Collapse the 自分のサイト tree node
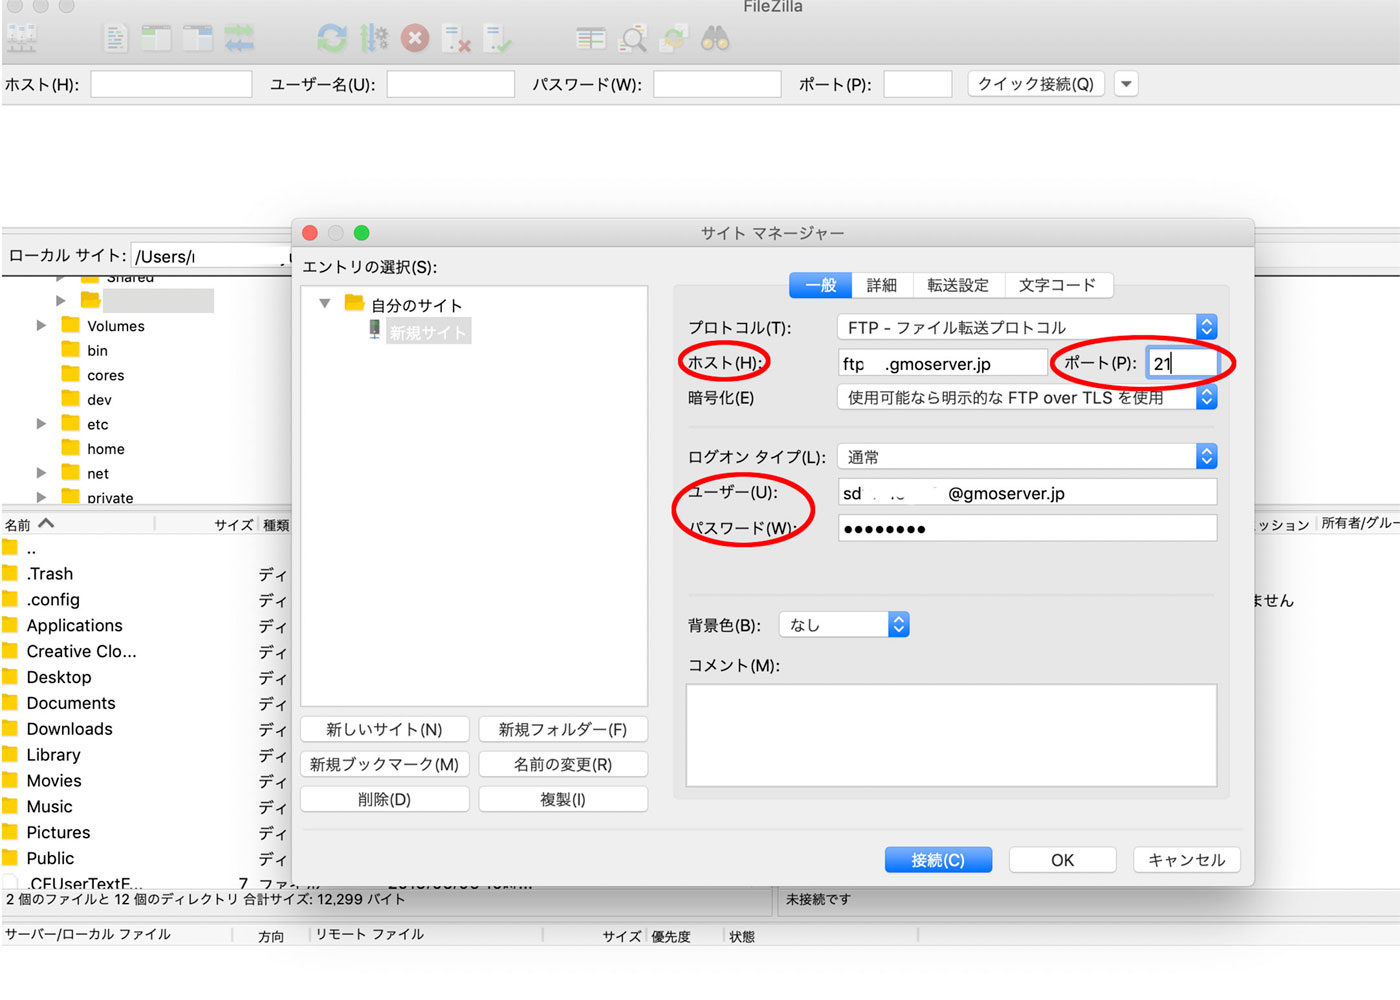 tap(325, 303)
